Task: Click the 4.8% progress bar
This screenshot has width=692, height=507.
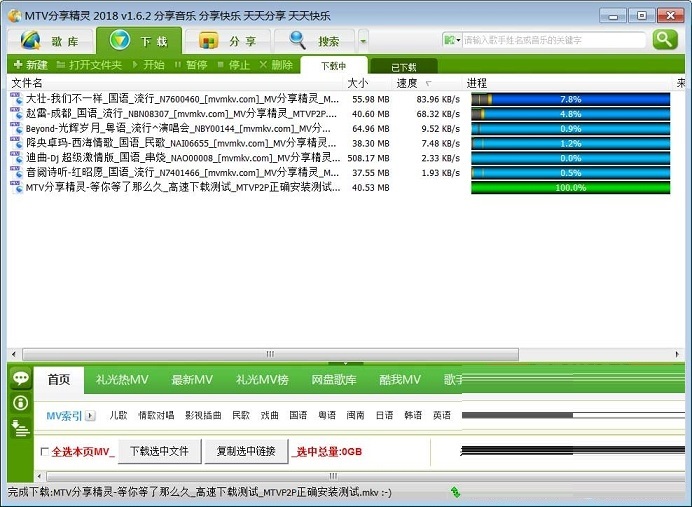Action: tap(570, 114)
